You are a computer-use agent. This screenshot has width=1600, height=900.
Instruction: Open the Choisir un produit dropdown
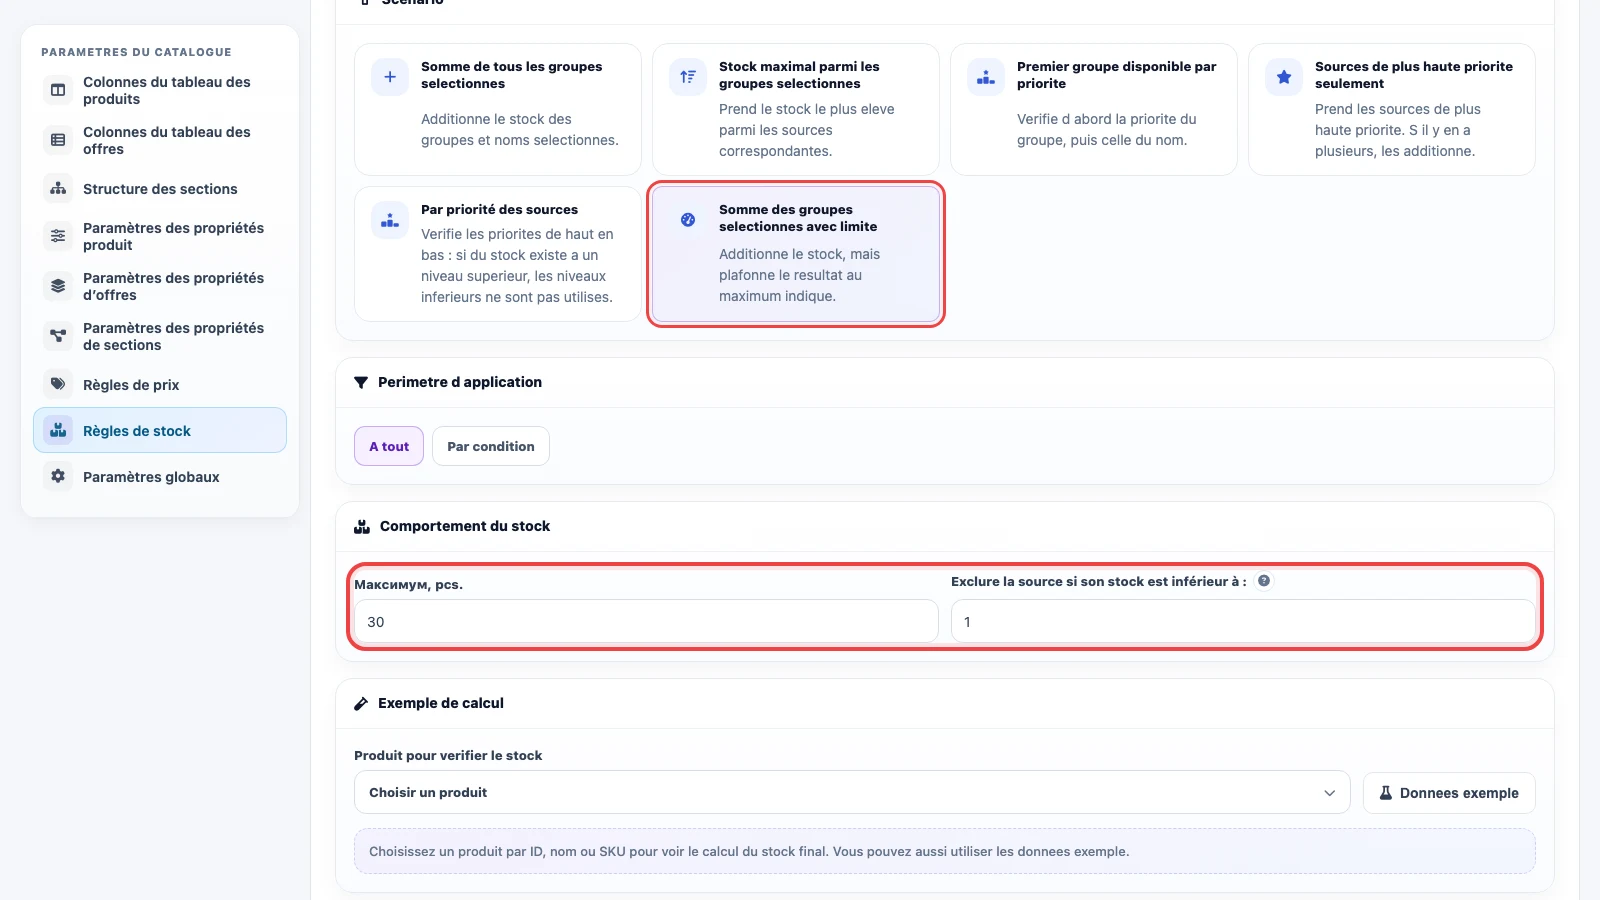coord(852,792)
